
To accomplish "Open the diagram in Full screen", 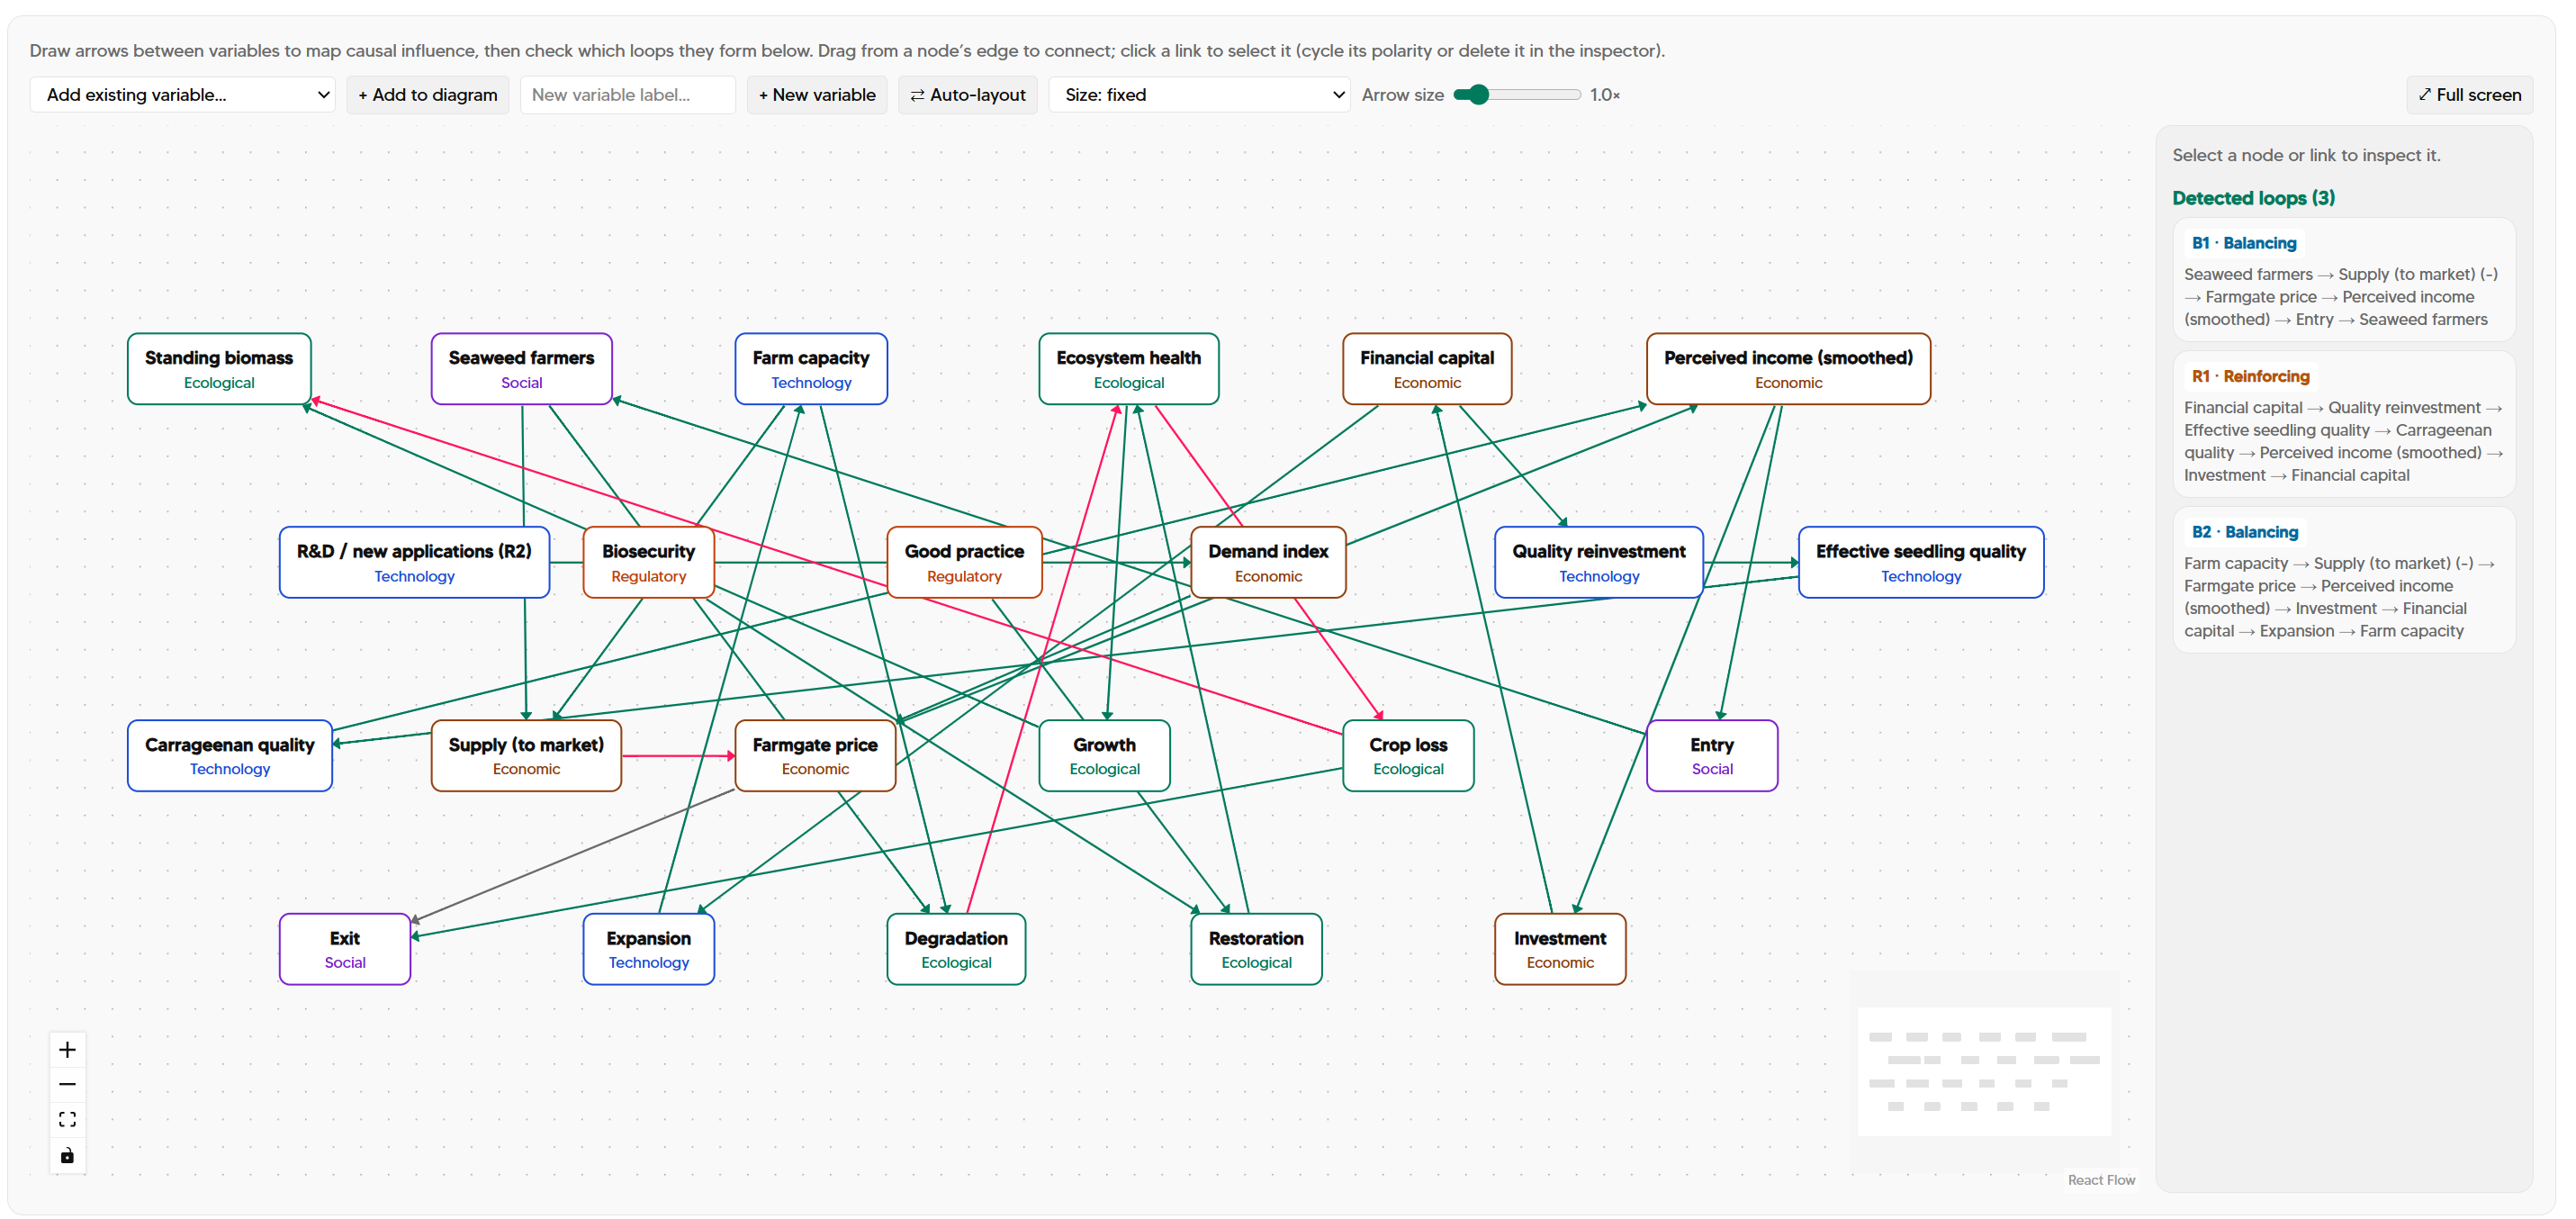I will [2469, 95].
